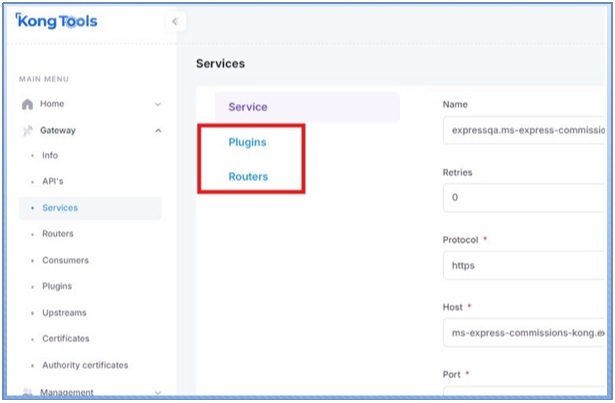The width and height of the screenshot is (615, 403).
Task: Navigate to Upstreams in the sidebar
Action: [x=64, y=312]
